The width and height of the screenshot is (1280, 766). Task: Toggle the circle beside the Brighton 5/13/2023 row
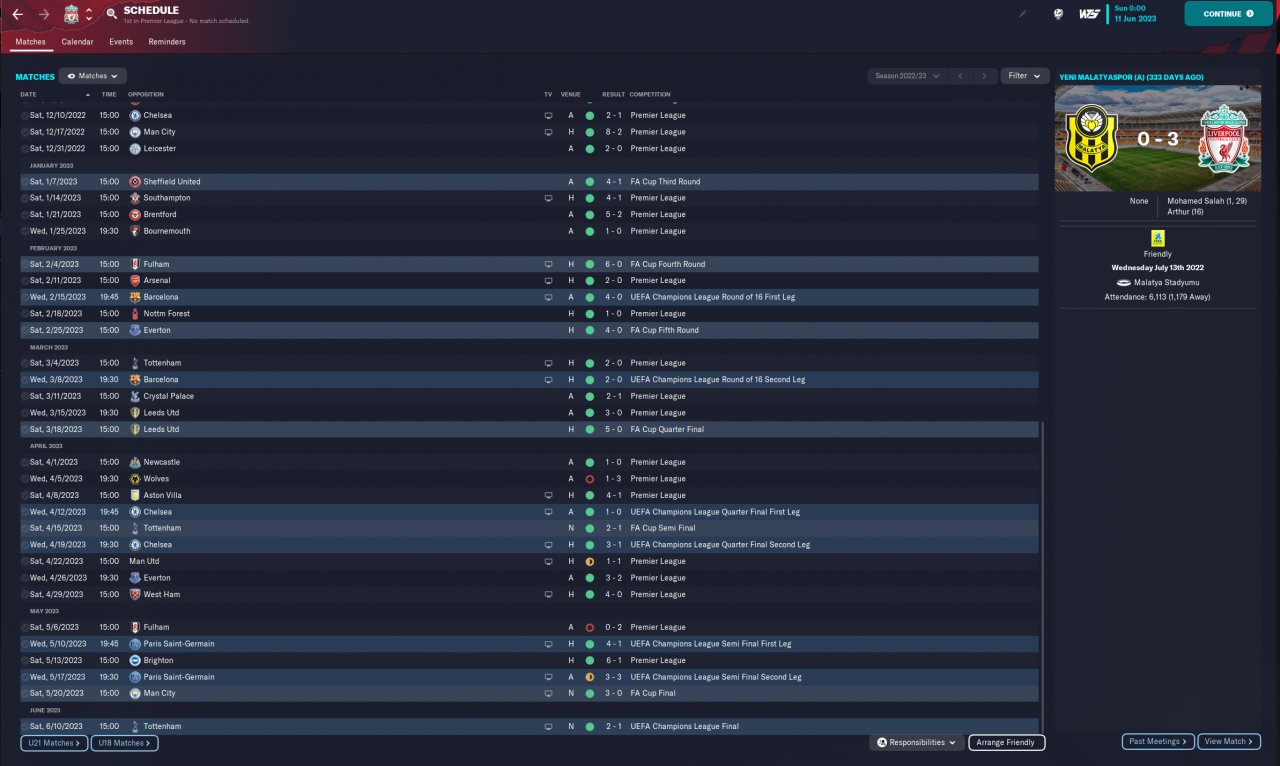25,660
